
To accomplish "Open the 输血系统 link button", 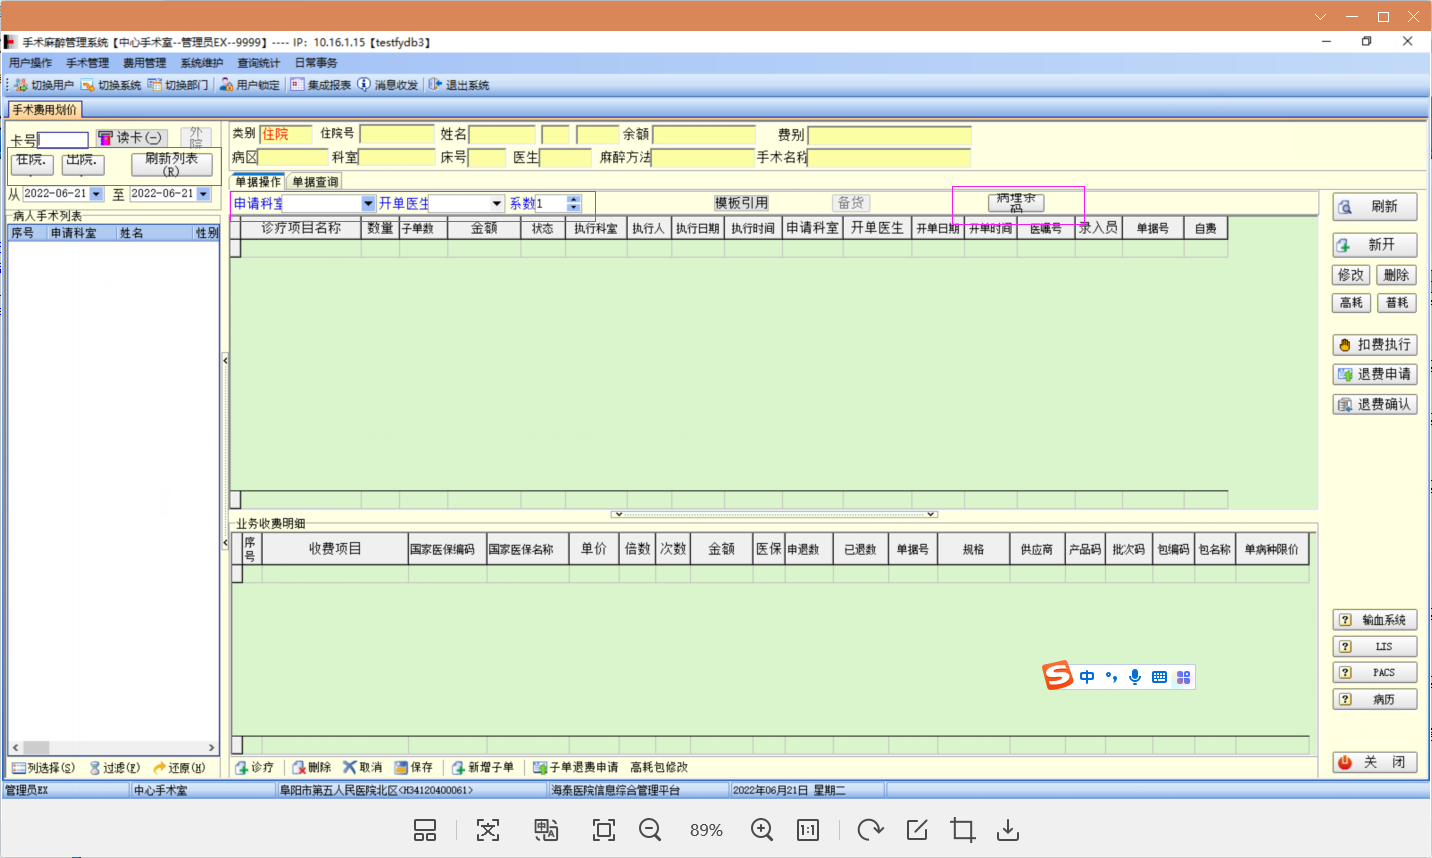I will coord(1375,620).
